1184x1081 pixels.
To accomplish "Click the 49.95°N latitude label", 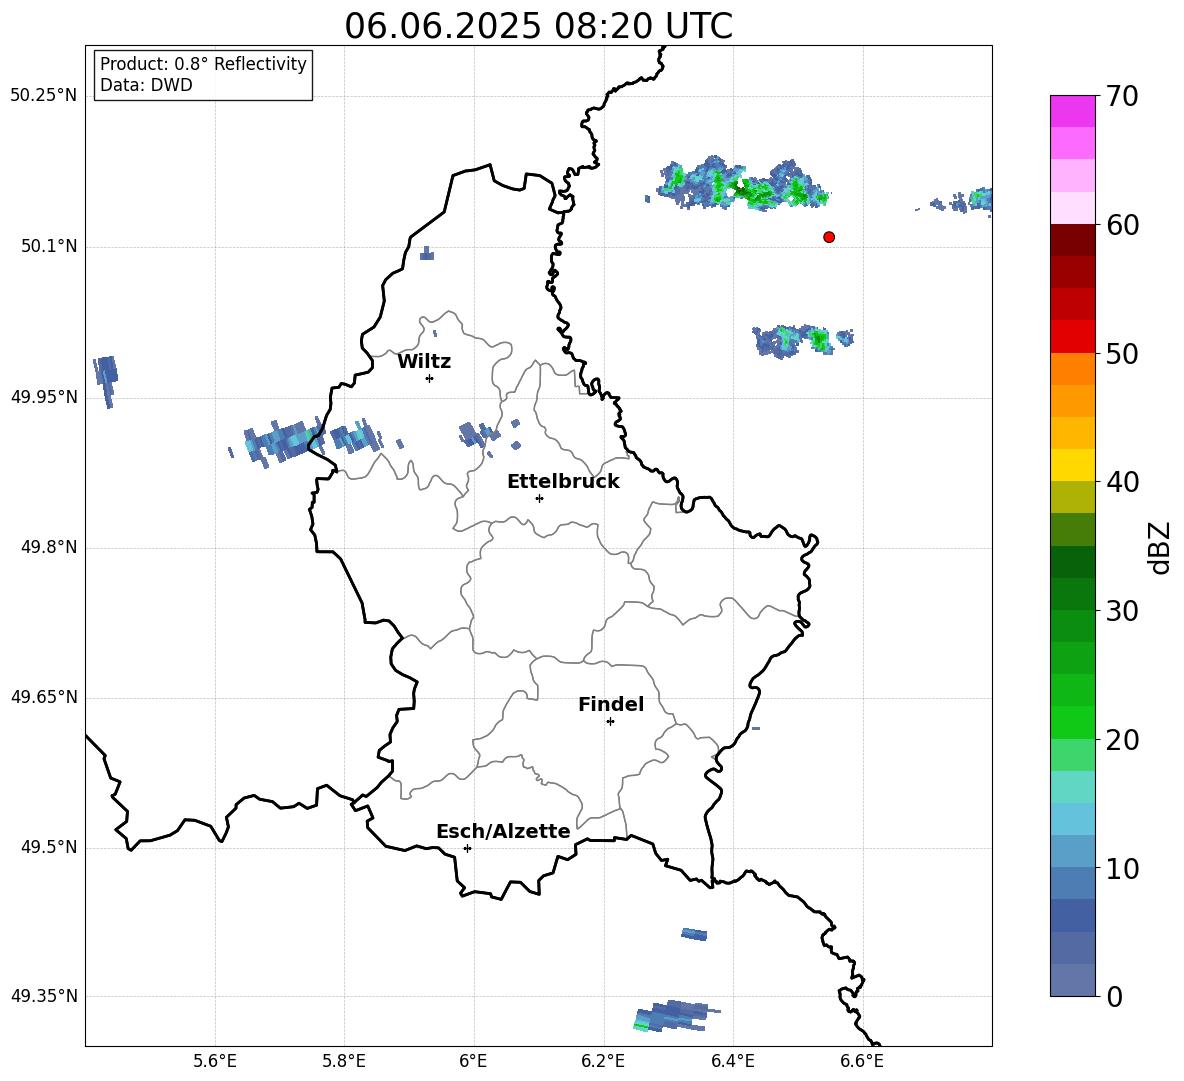I will (44, 396).
